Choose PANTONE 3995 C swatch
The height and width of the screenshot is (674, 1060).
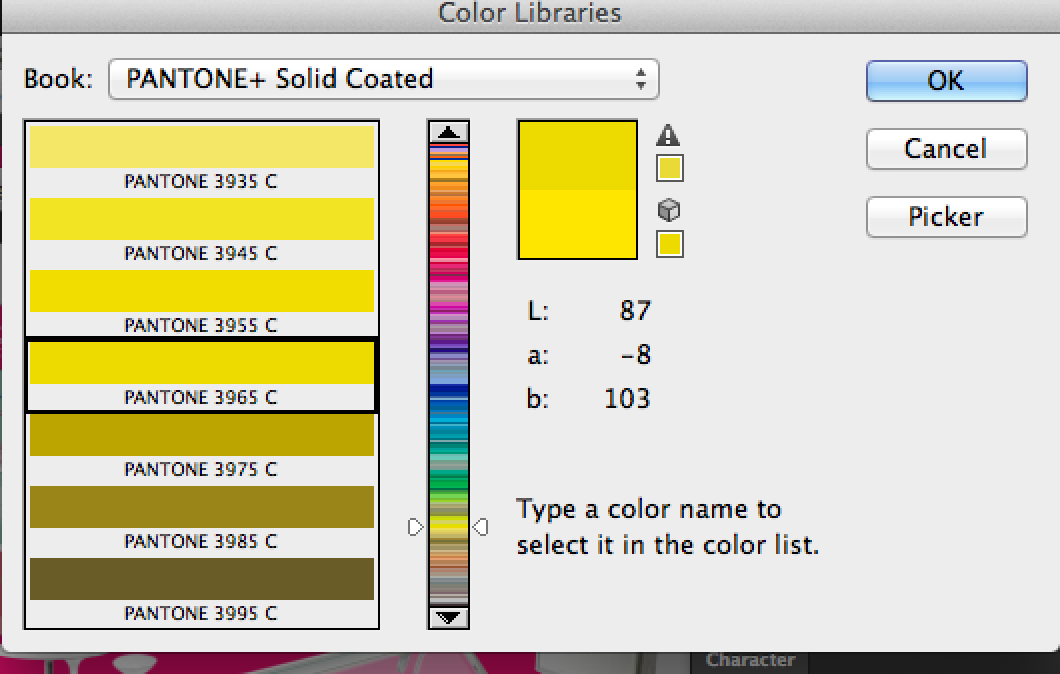pyautogui.click(x=202, y=580)
